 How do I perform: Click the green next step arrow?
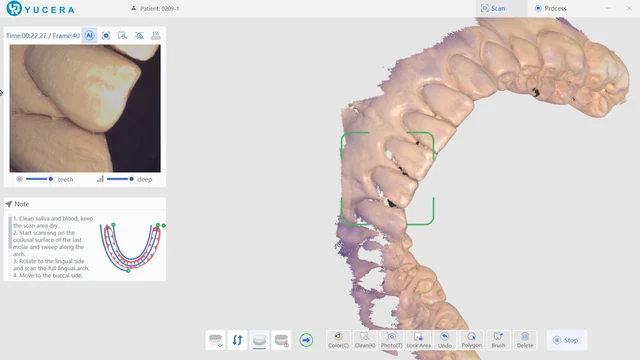[306, 340]
